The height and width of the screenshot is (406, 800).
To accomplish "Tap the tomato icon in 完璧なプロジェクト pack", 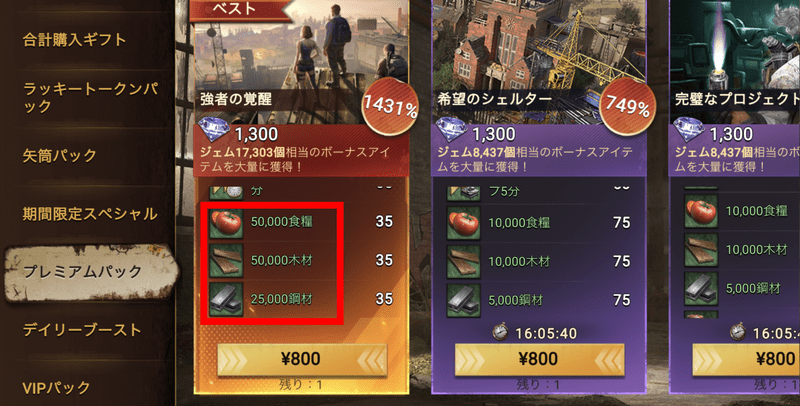I will (x=701, y=212).
